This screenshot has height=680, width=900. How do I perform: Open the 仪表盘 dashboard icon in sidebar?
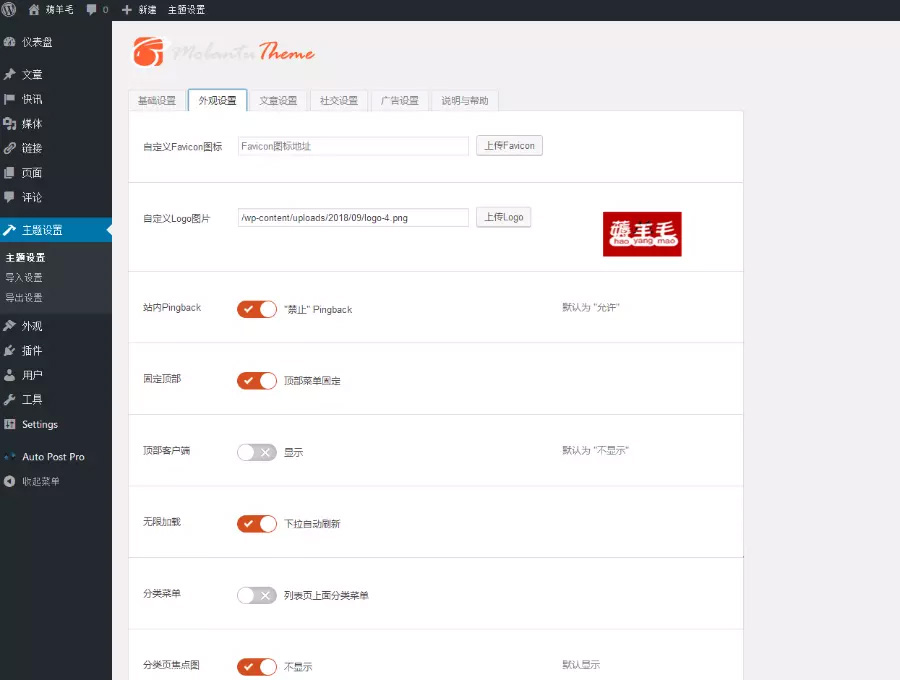[10, 42]
